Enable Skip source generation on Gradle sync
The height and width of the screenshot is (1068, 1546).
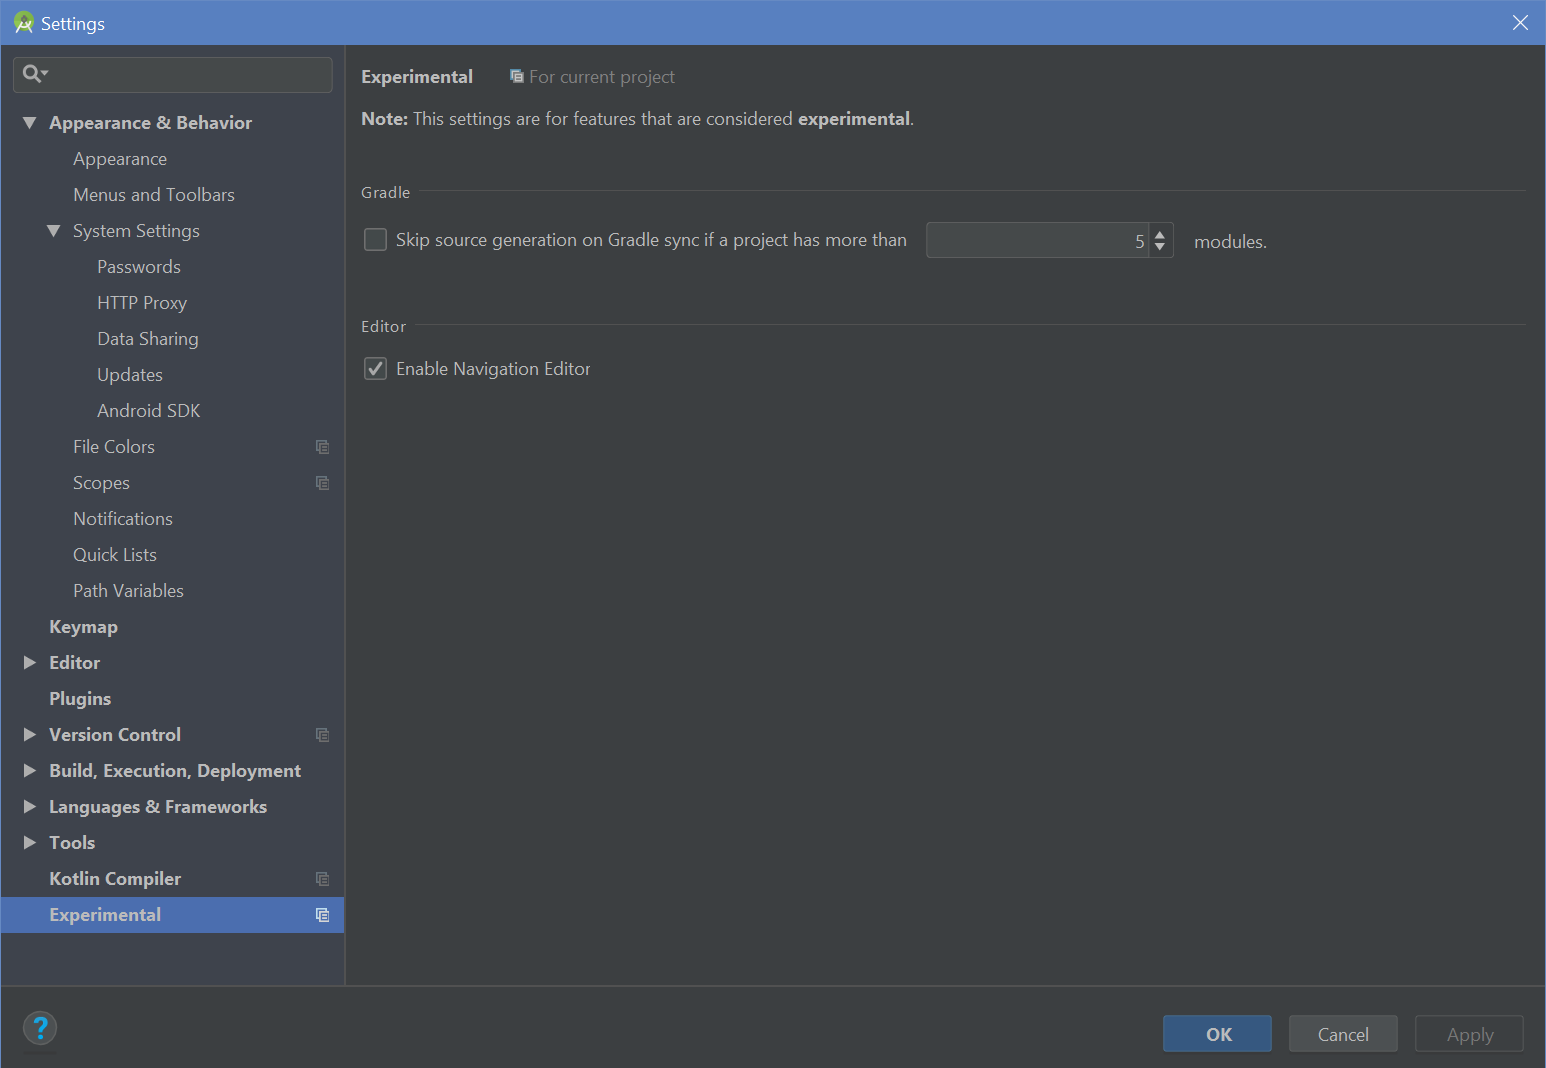375,240
